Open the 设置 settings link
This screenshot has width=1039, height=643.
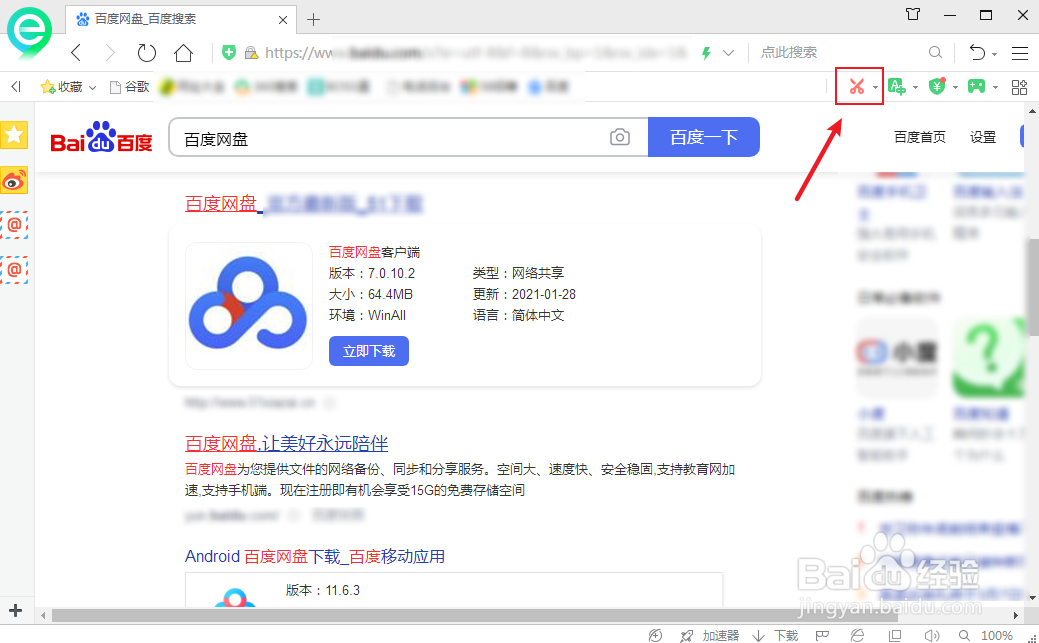[983, 137]
